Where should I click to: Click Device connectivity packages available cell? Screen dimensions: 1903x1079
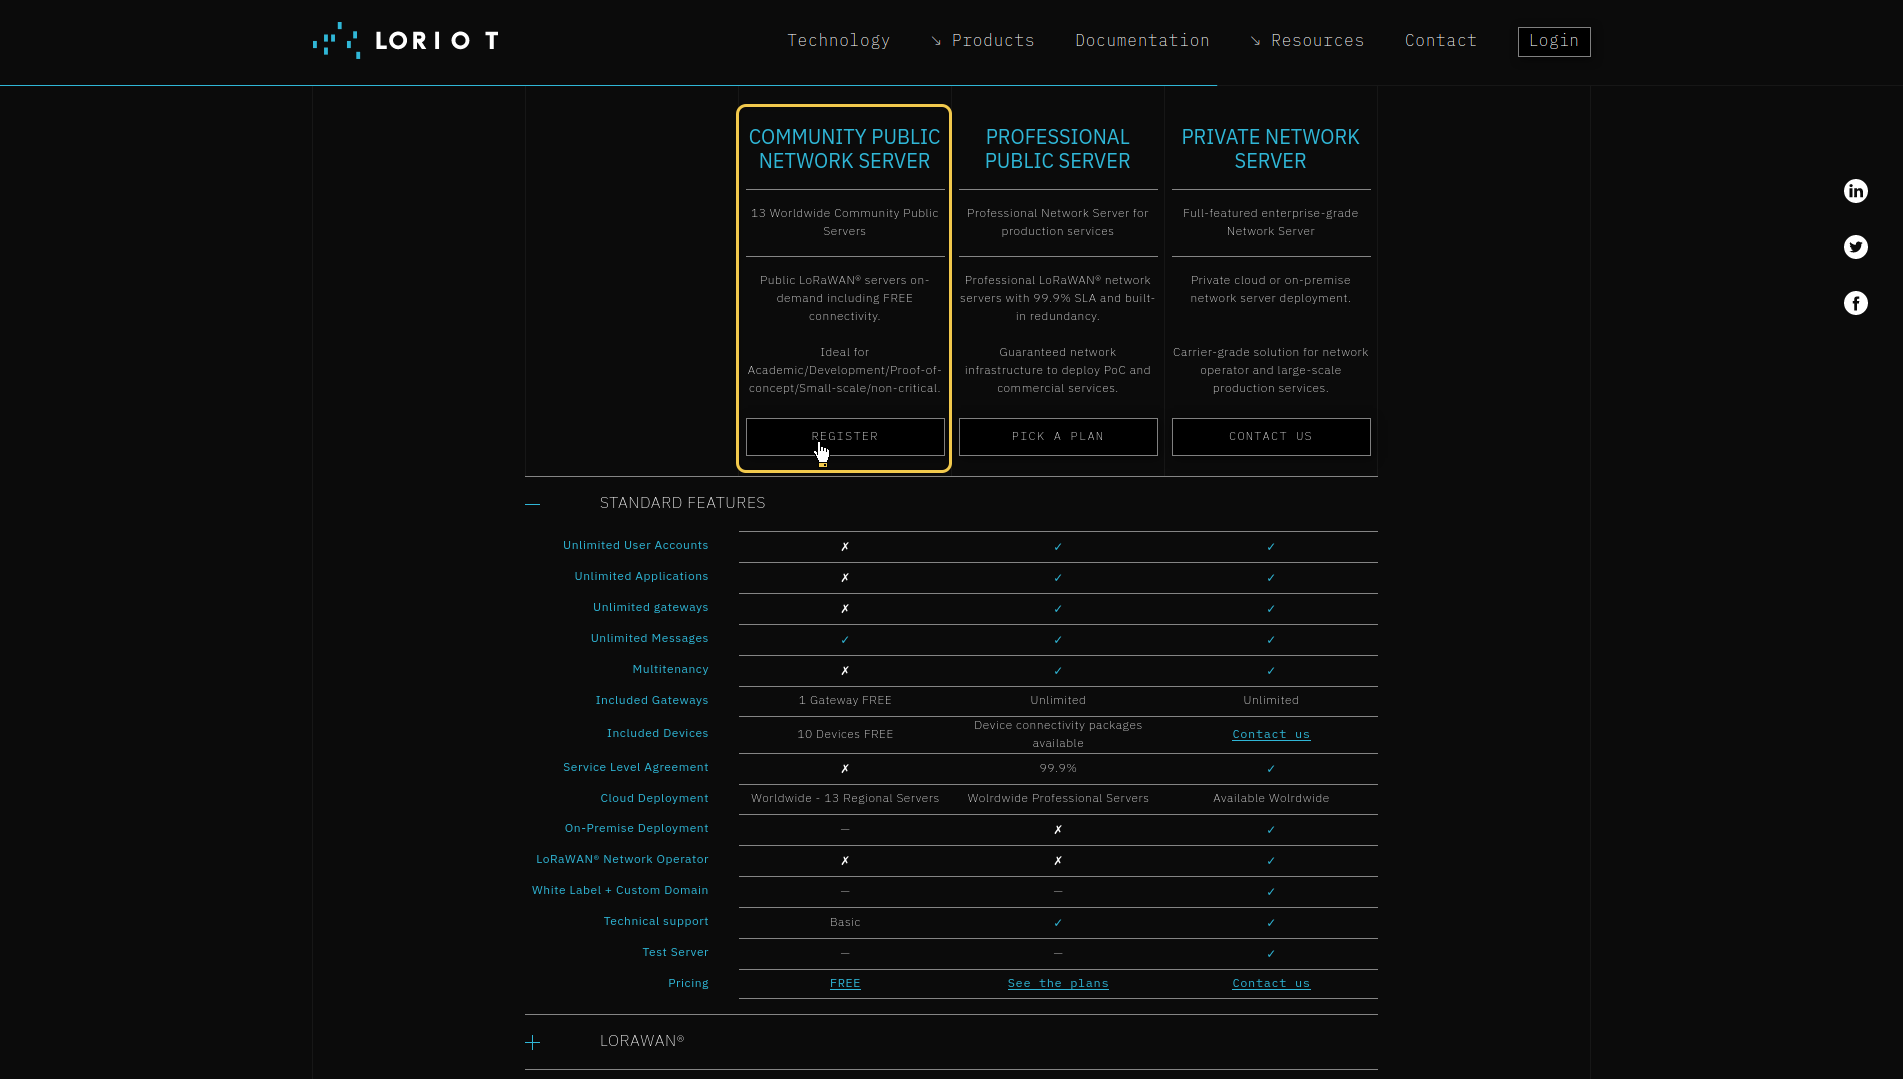(1058, 735)
